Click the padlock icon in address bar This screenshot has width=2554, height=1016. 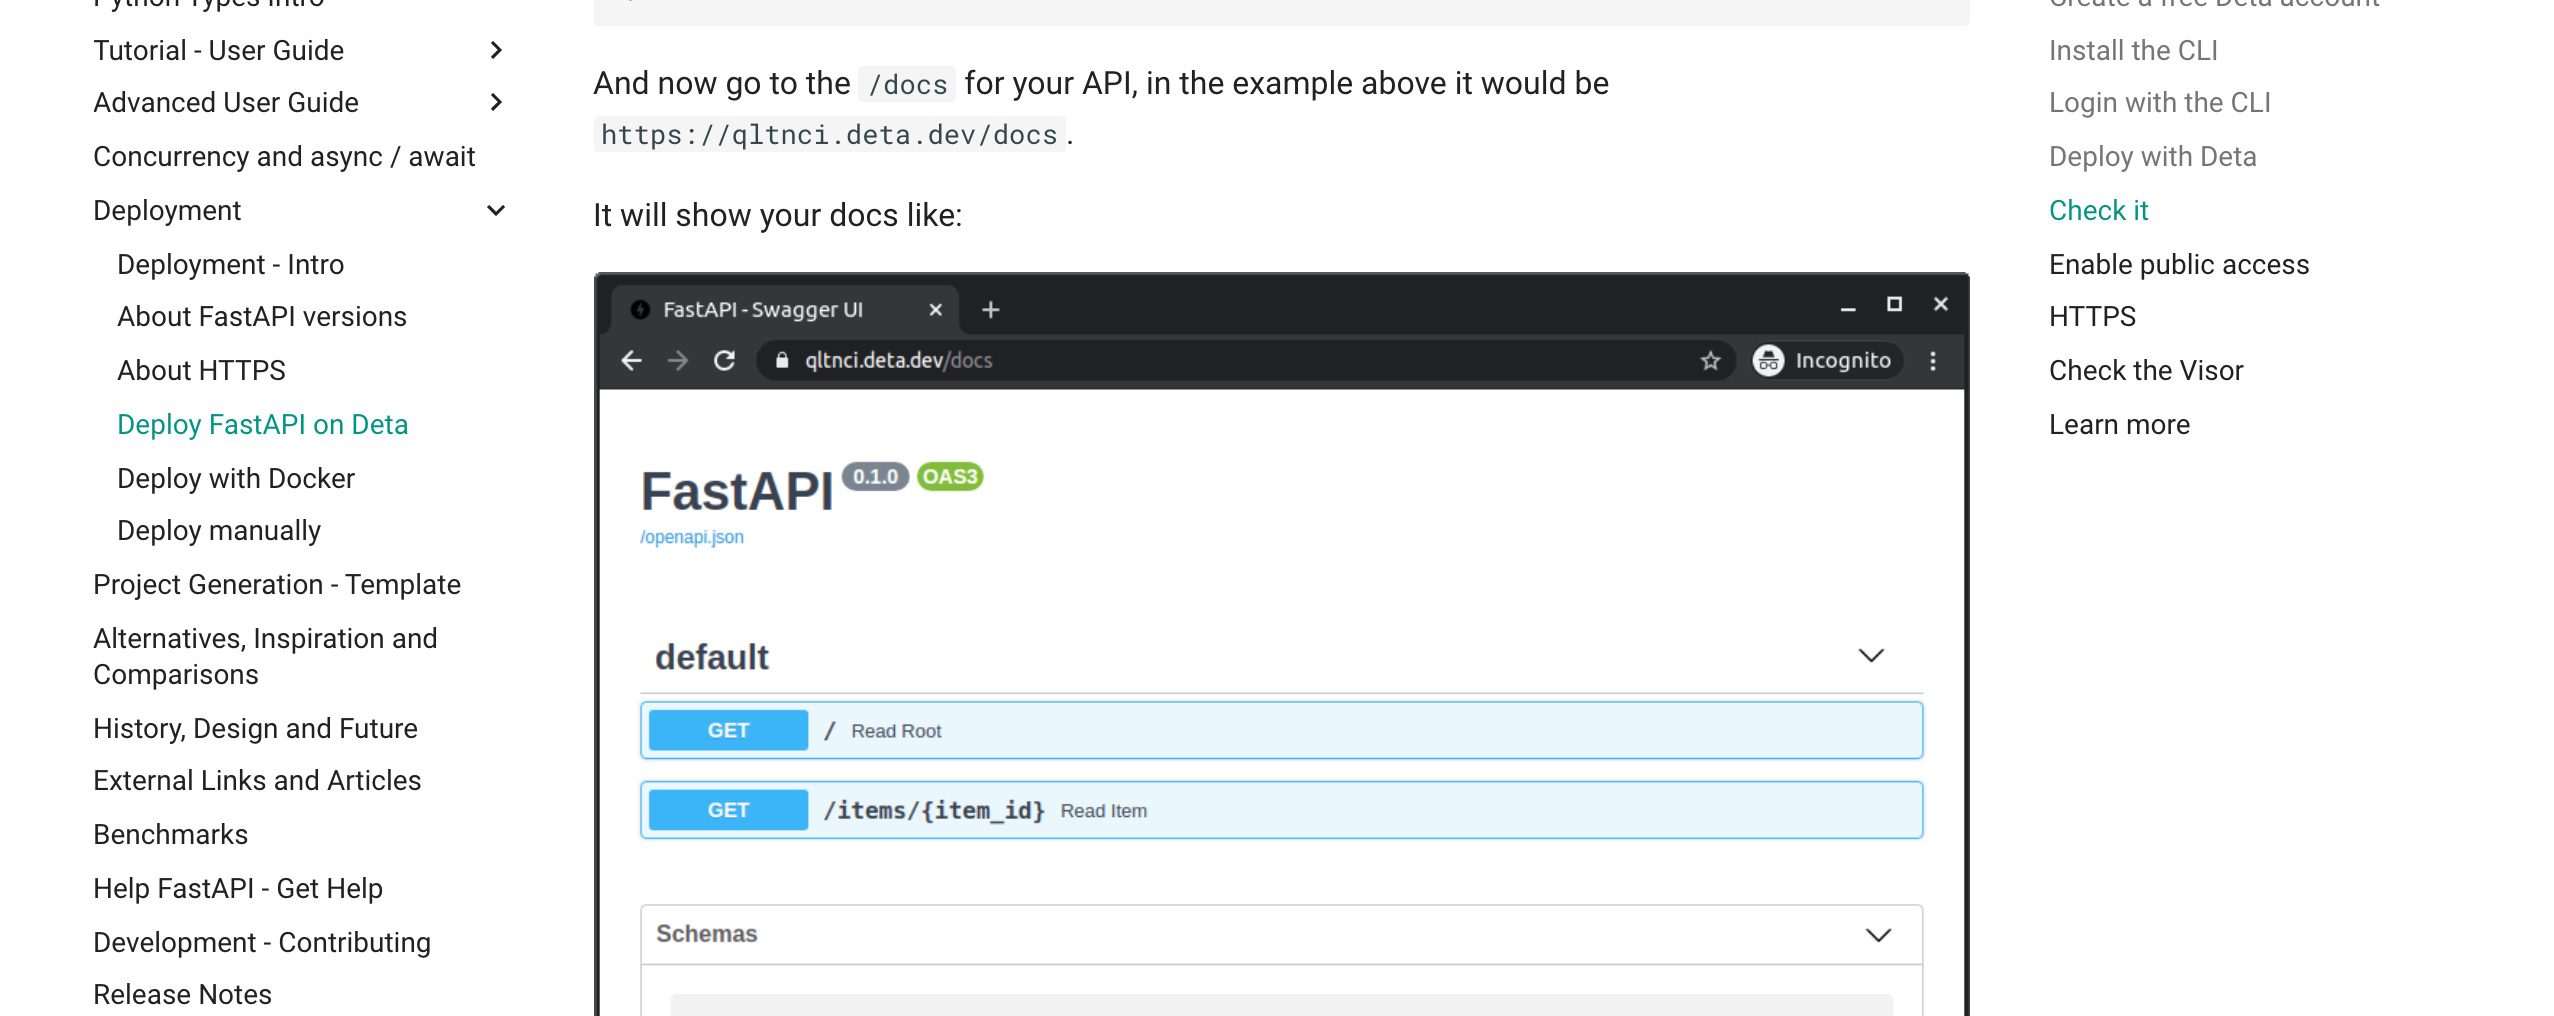coord(782,360)
